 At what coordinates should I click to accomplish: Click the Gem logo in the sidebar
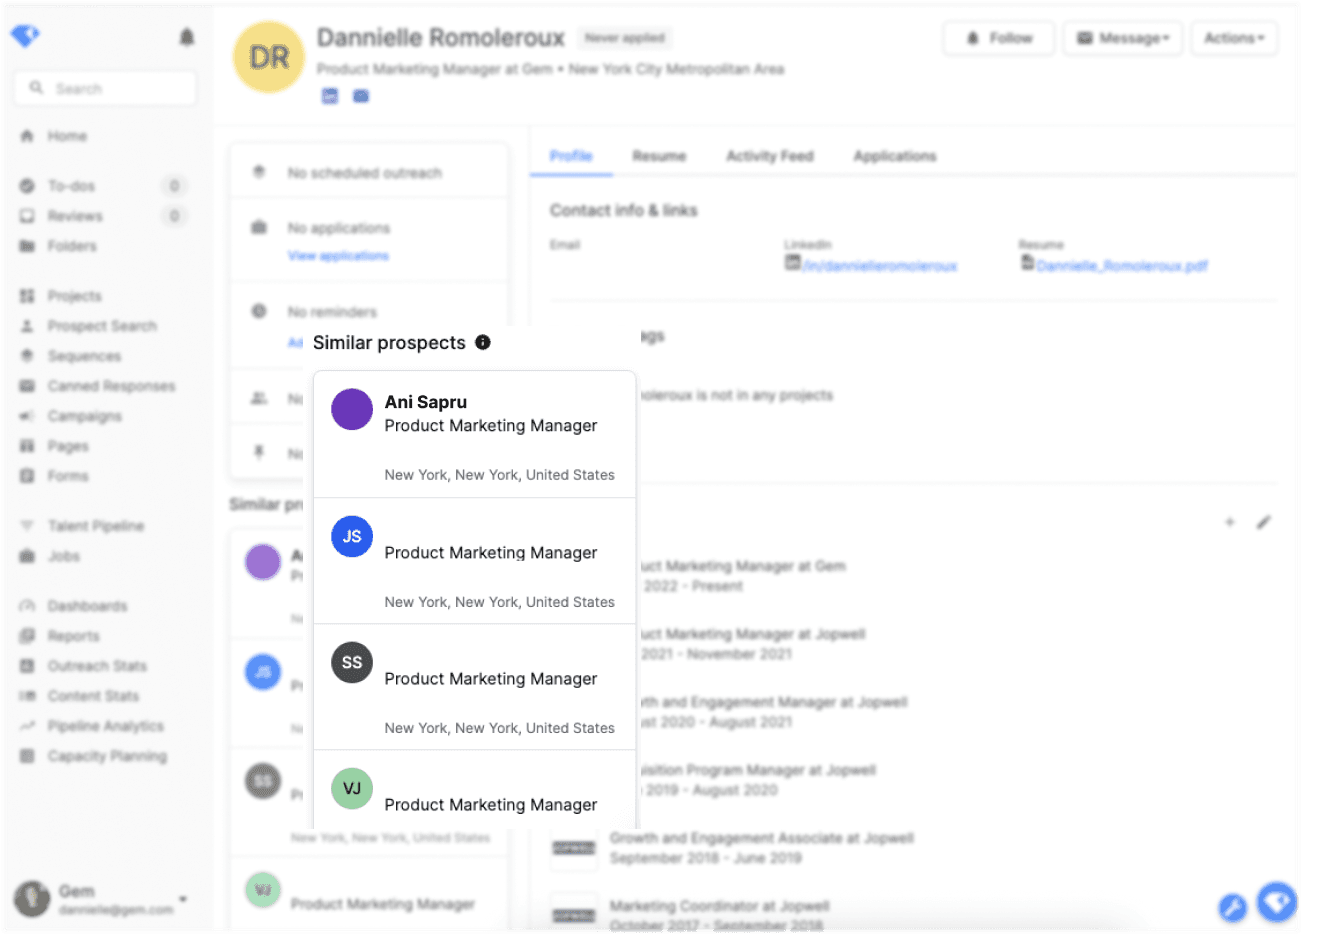(x=25, y=36)
